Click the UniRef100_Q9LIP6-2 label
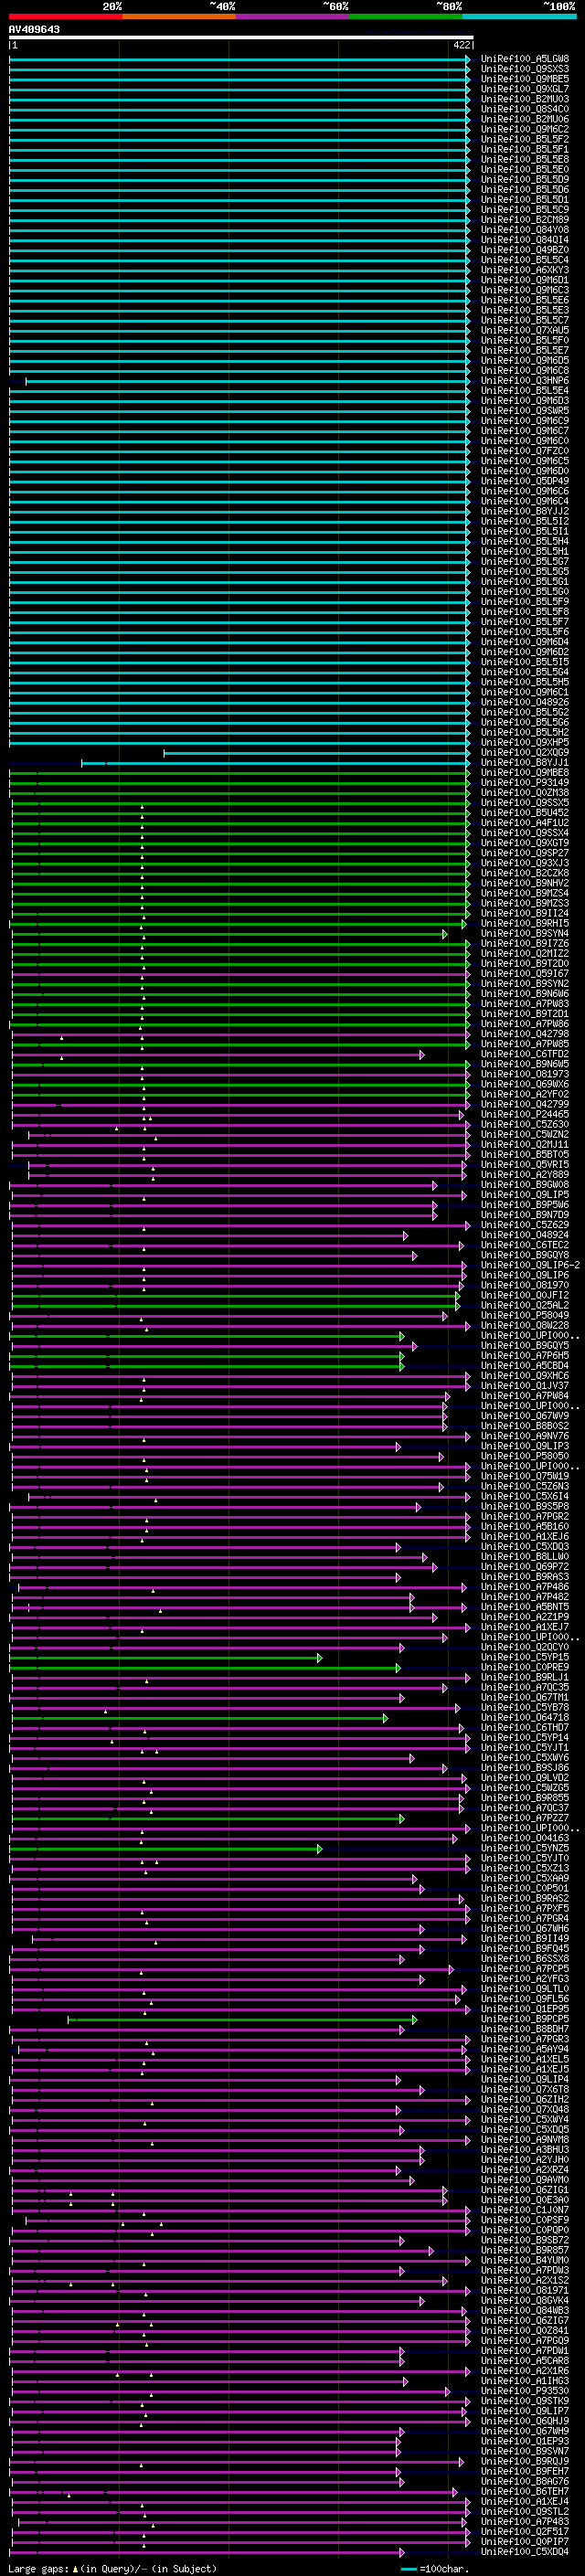 530,1265
